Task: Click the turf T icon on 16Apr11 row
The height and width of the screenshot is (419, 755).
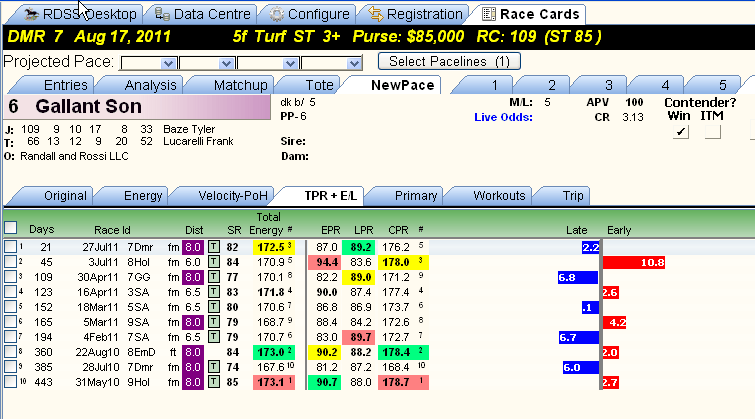Action: (x=214, y=292)
